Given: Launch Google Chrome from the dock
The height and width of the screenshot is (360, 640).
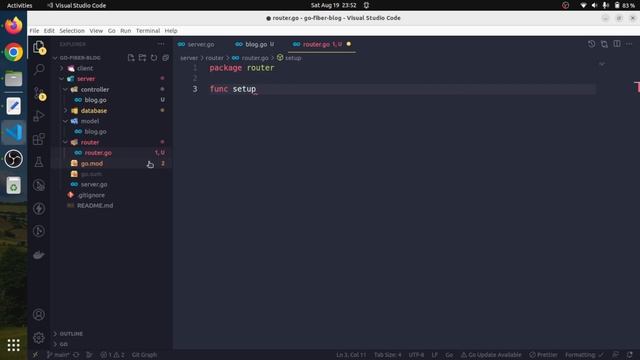Looking at the screenshot, I should click(x=13, y=52).
